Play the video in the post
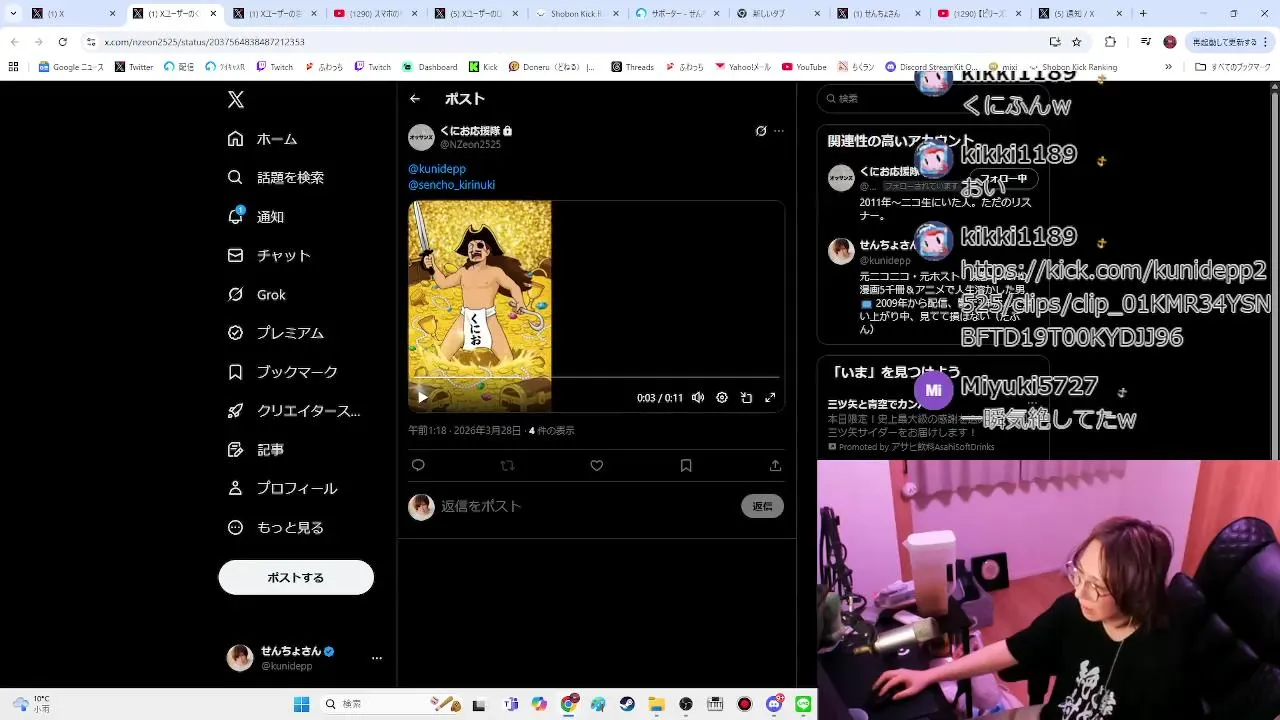 pyautogui.click(x=423, y=397)
